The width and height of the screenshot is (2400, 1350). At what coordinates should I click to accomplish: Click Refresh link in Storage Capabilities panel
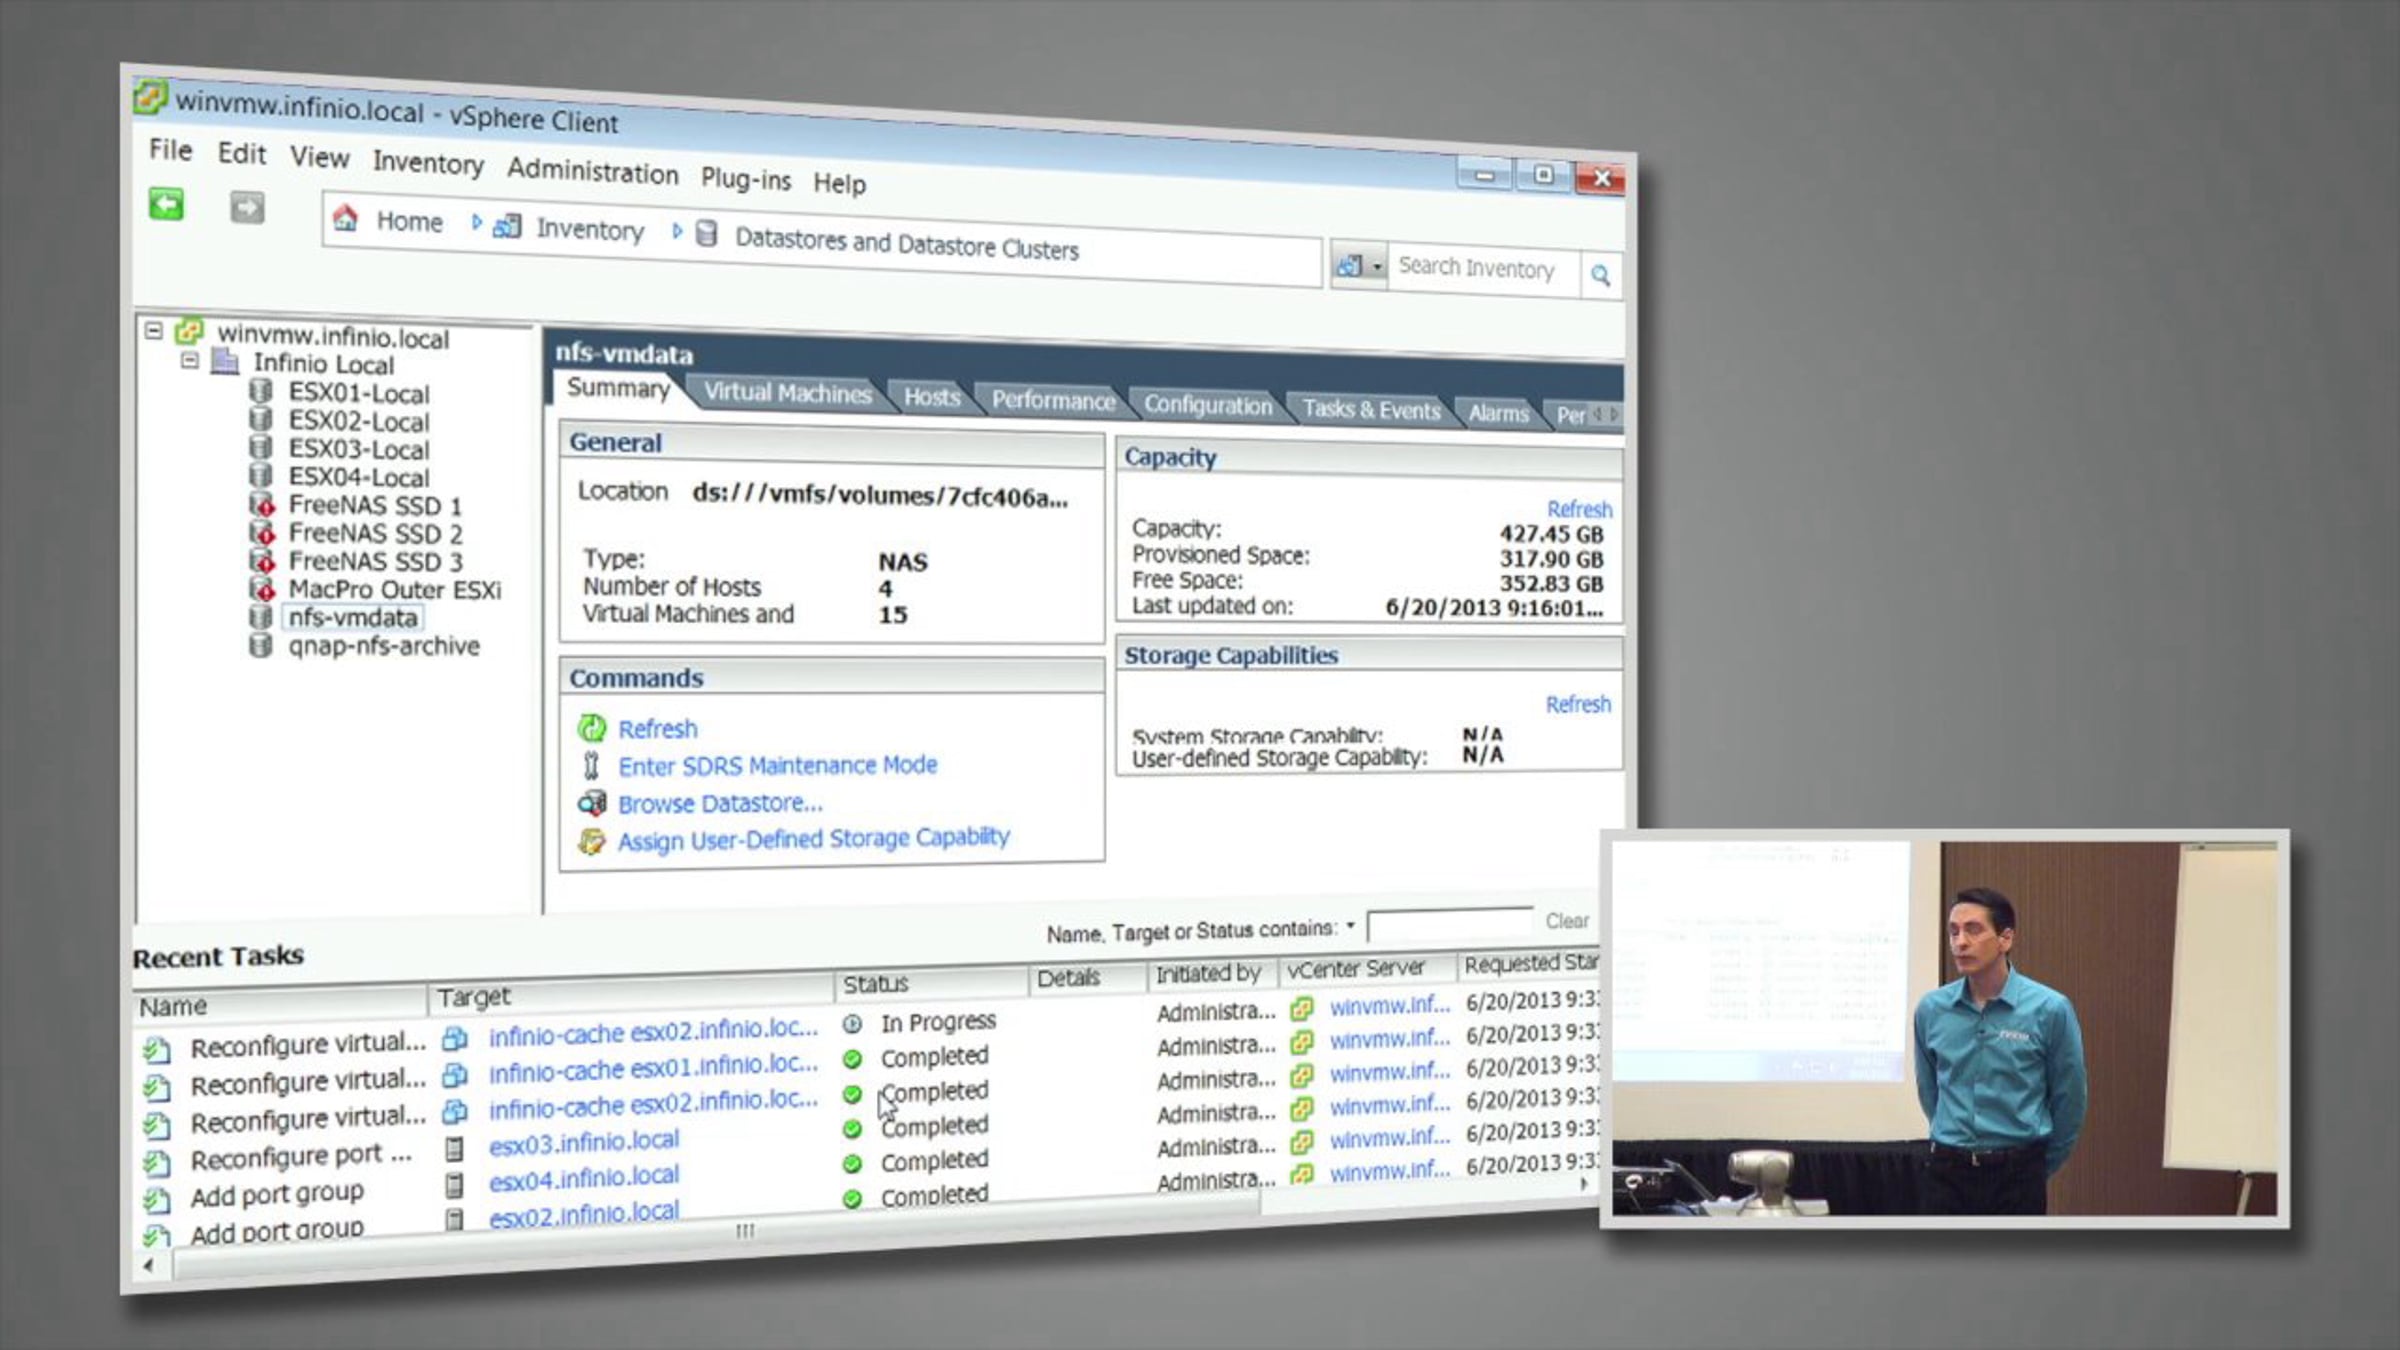1578,704
